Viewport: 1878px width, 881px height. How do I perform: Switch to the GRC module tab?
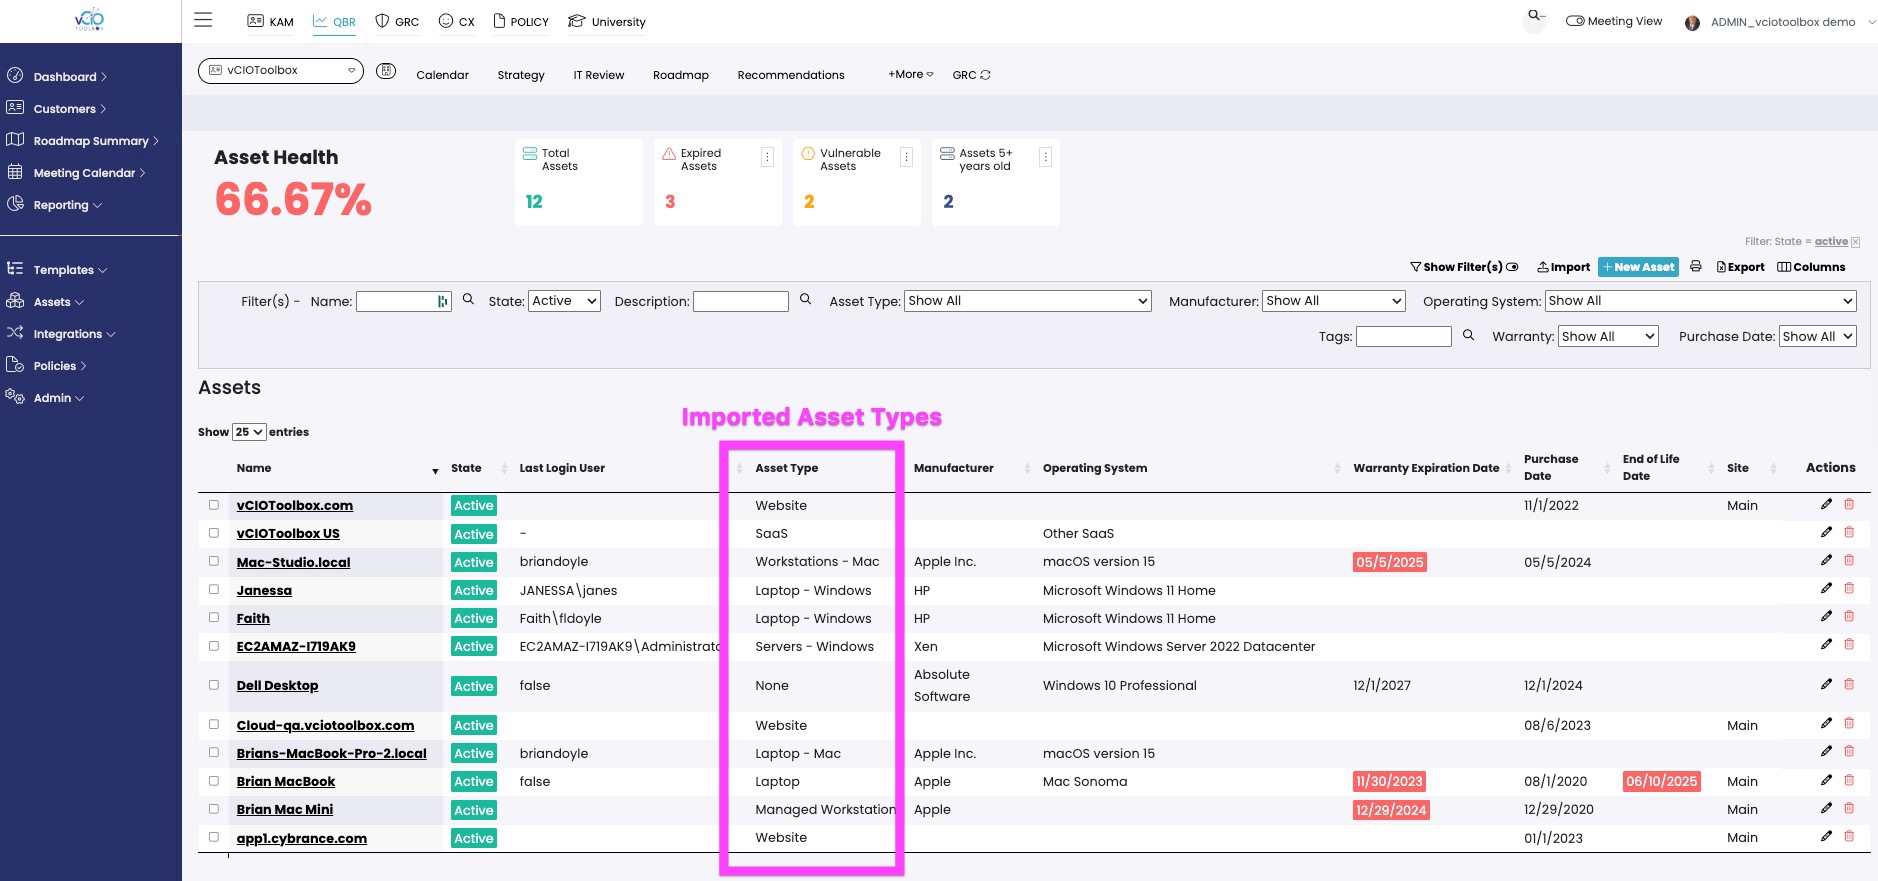point(397,21)
